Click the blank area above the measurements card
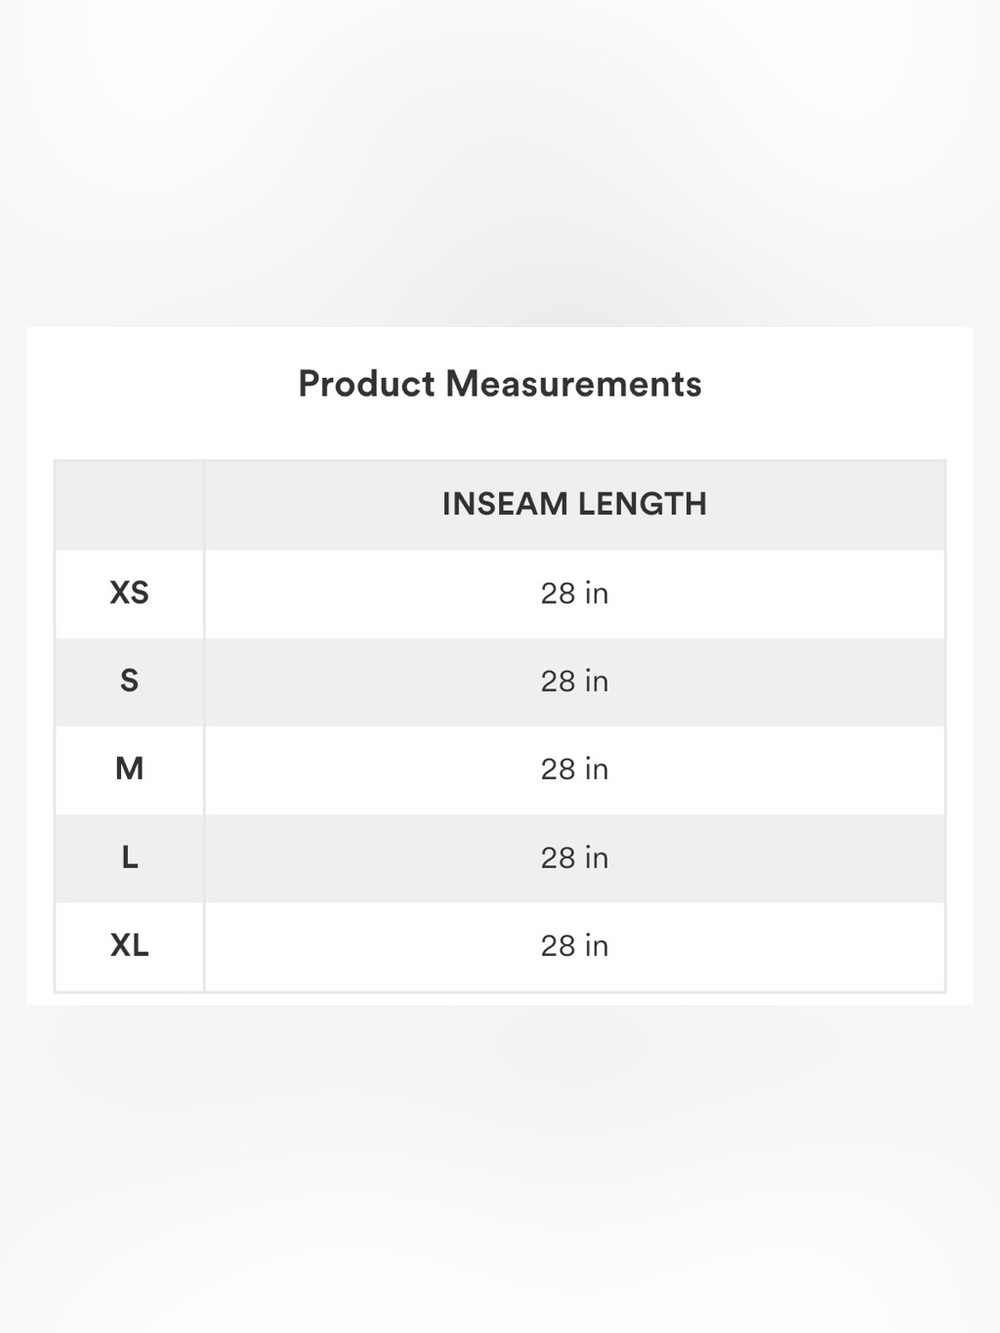The image size is (1000, 1333). (500, 160)
